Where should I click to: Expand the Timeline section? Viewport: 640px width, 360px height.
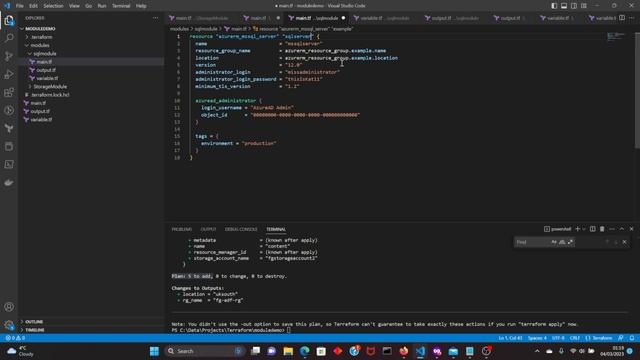pyautogui.click(x=35, y=330)
